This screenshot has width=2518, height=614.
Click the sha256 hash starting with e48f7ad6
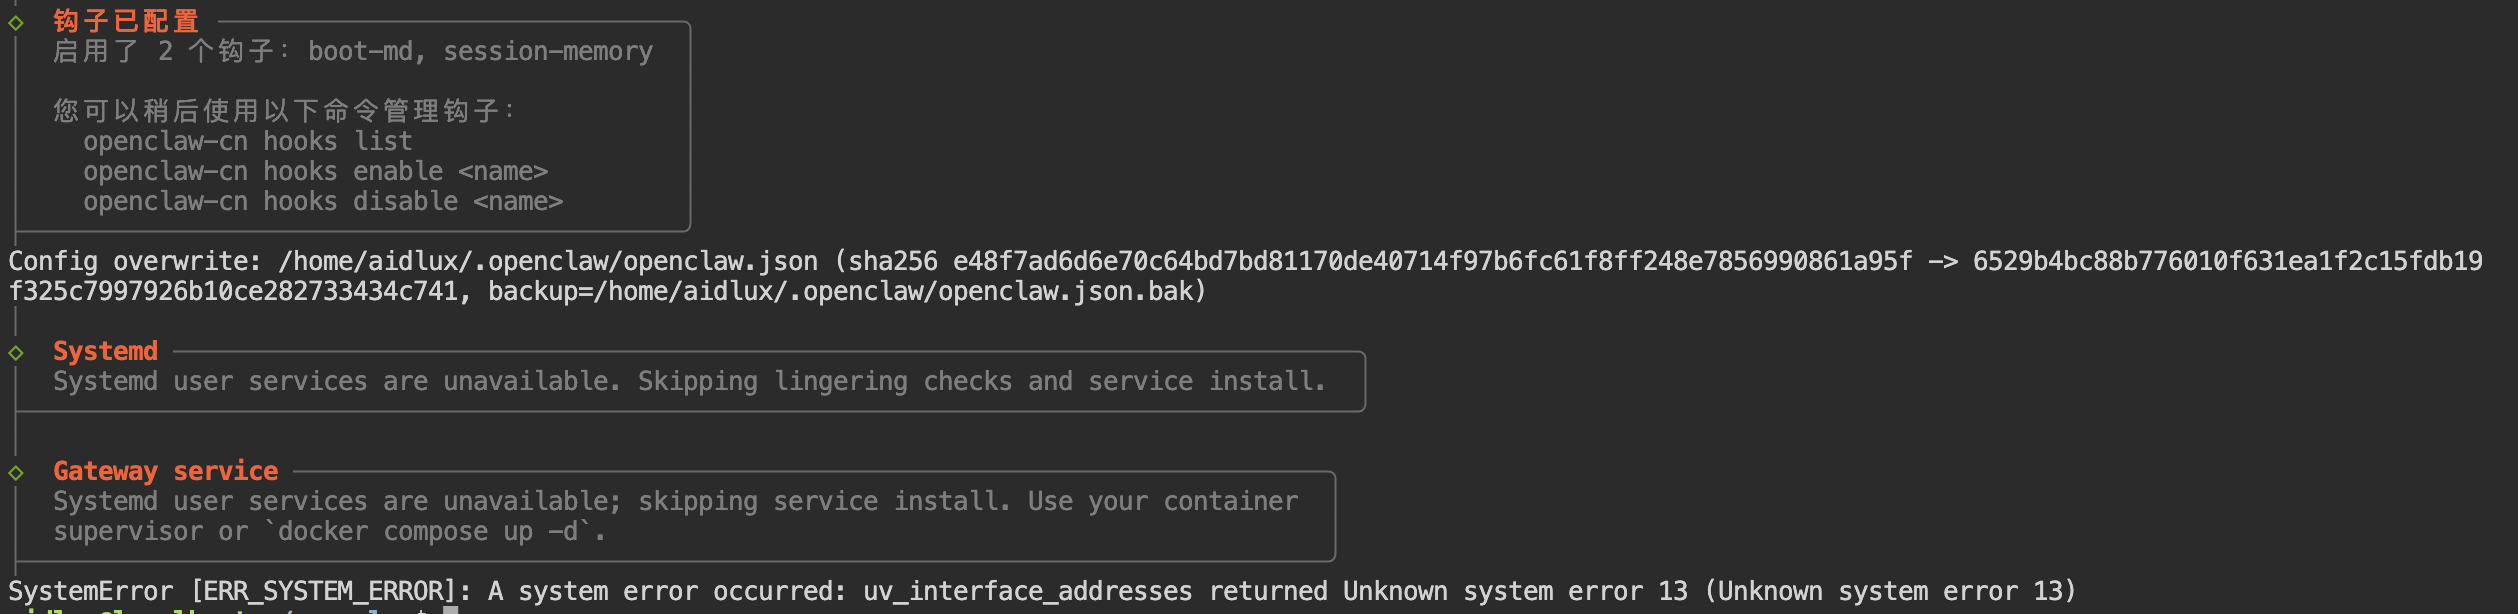click(1432, 261)
